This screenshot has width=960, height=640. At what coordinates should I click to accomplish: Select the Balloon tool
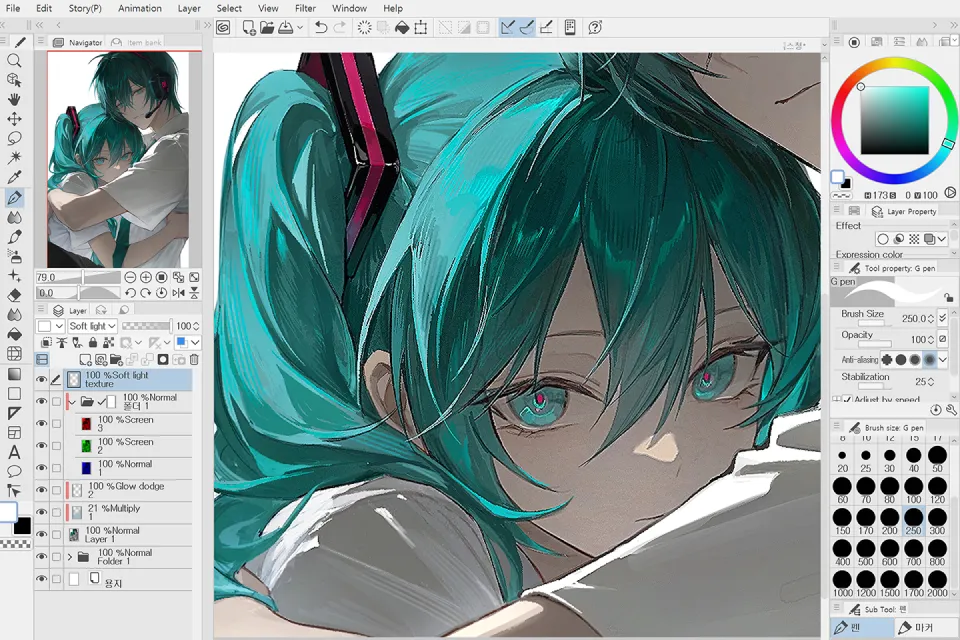pos(14,472)
